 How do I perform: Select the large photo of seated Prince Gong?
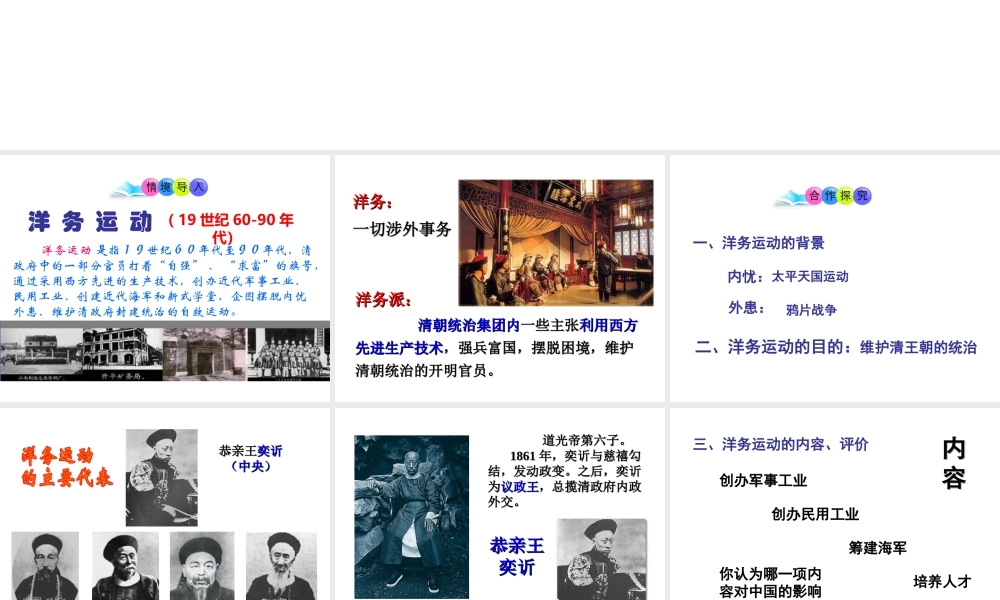pos(411,515)
